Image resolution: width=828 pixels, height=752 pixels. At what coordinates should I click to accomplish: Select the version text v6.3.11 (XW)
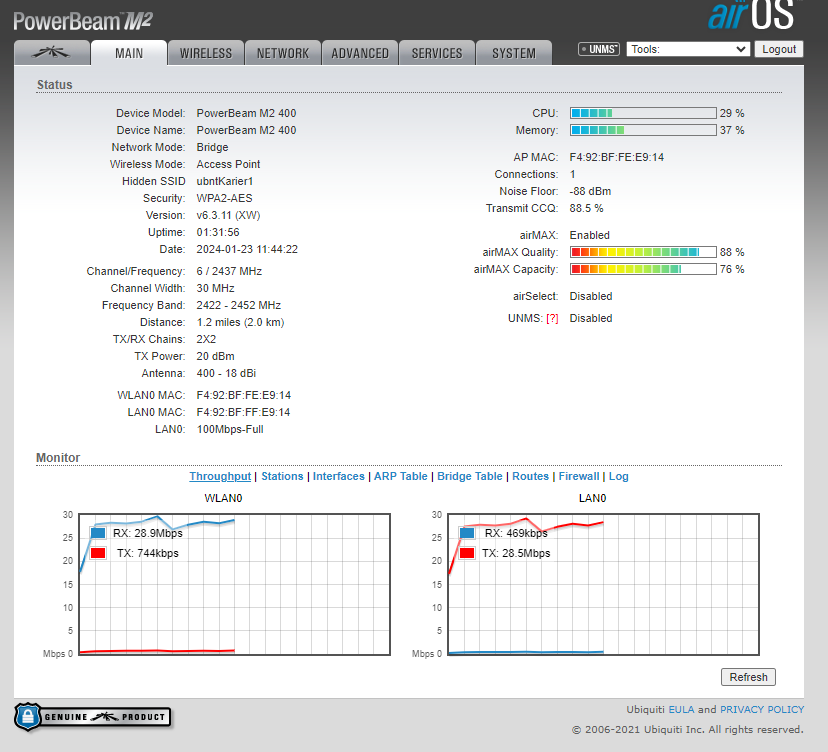click(228, 215)
